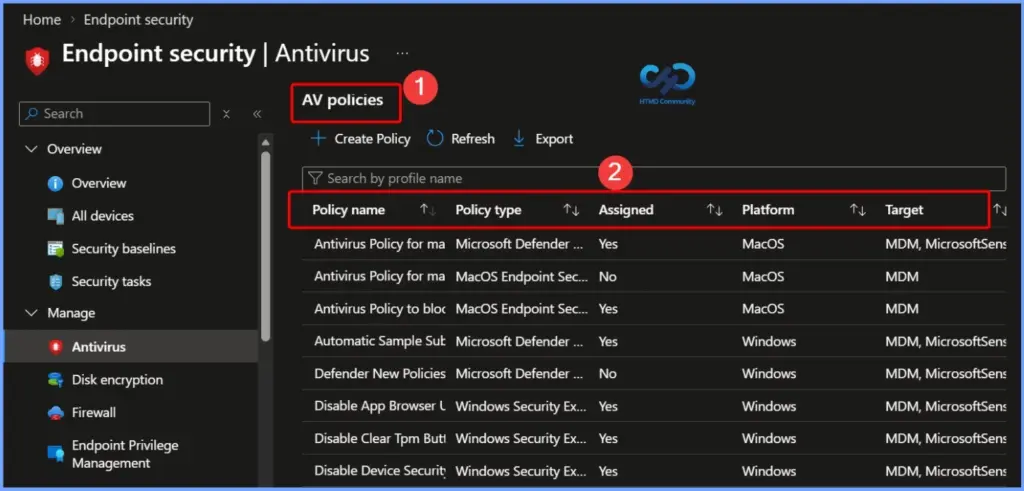Click Refresh button label
Image resolution: width=1024 pixels, height=491 pixels.
473,138
